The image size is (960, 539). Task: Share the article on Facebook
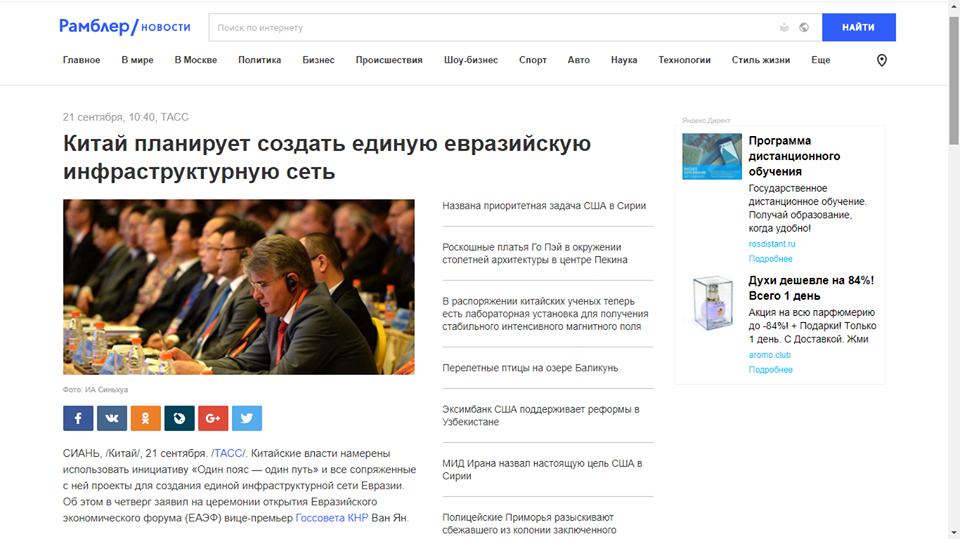coord(78,418)
